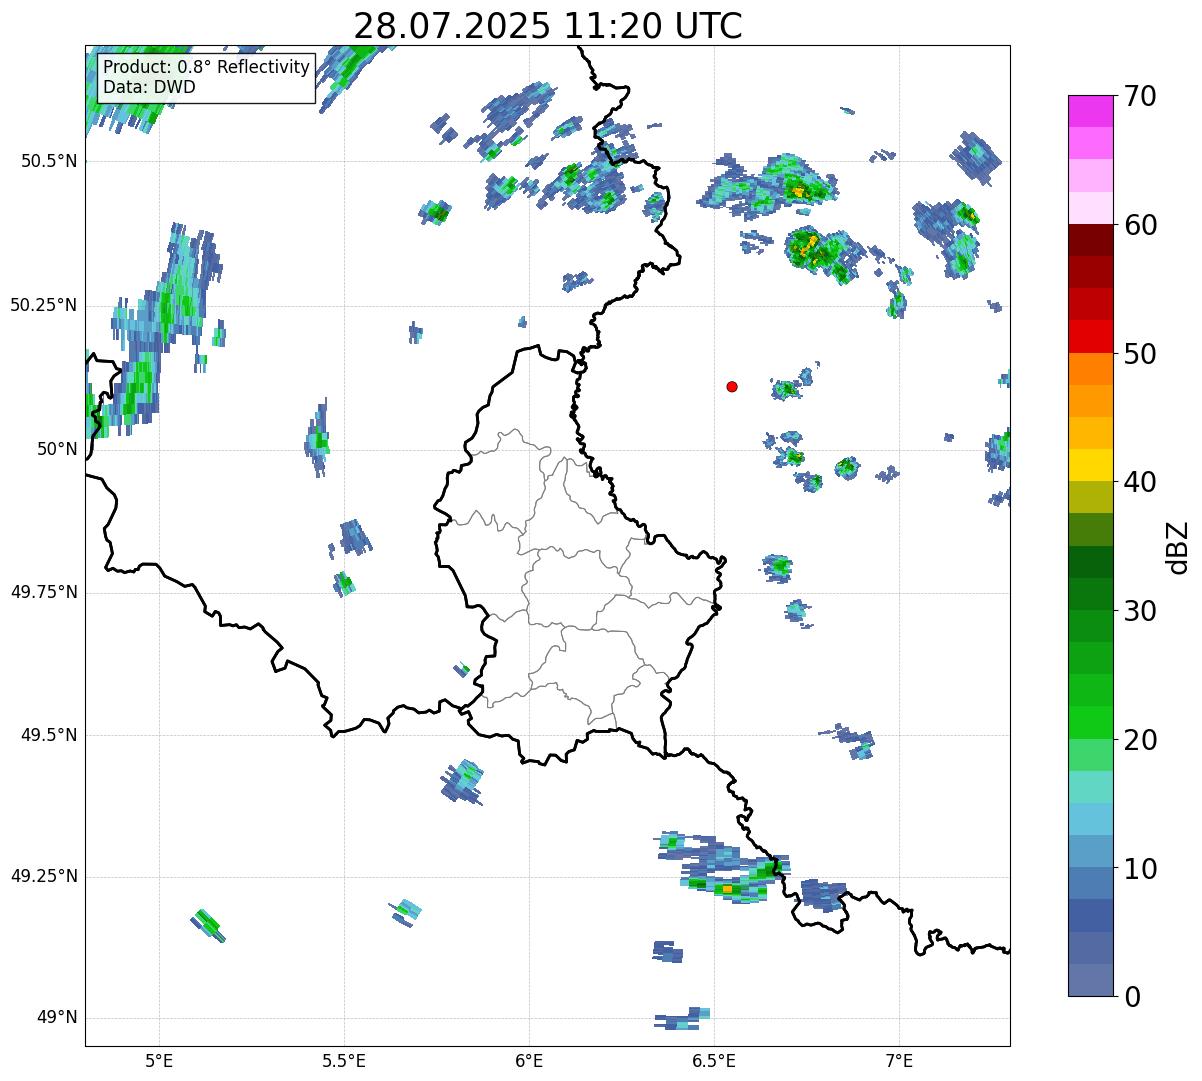Click the longitude label '7°E'

coord(899,1060)
